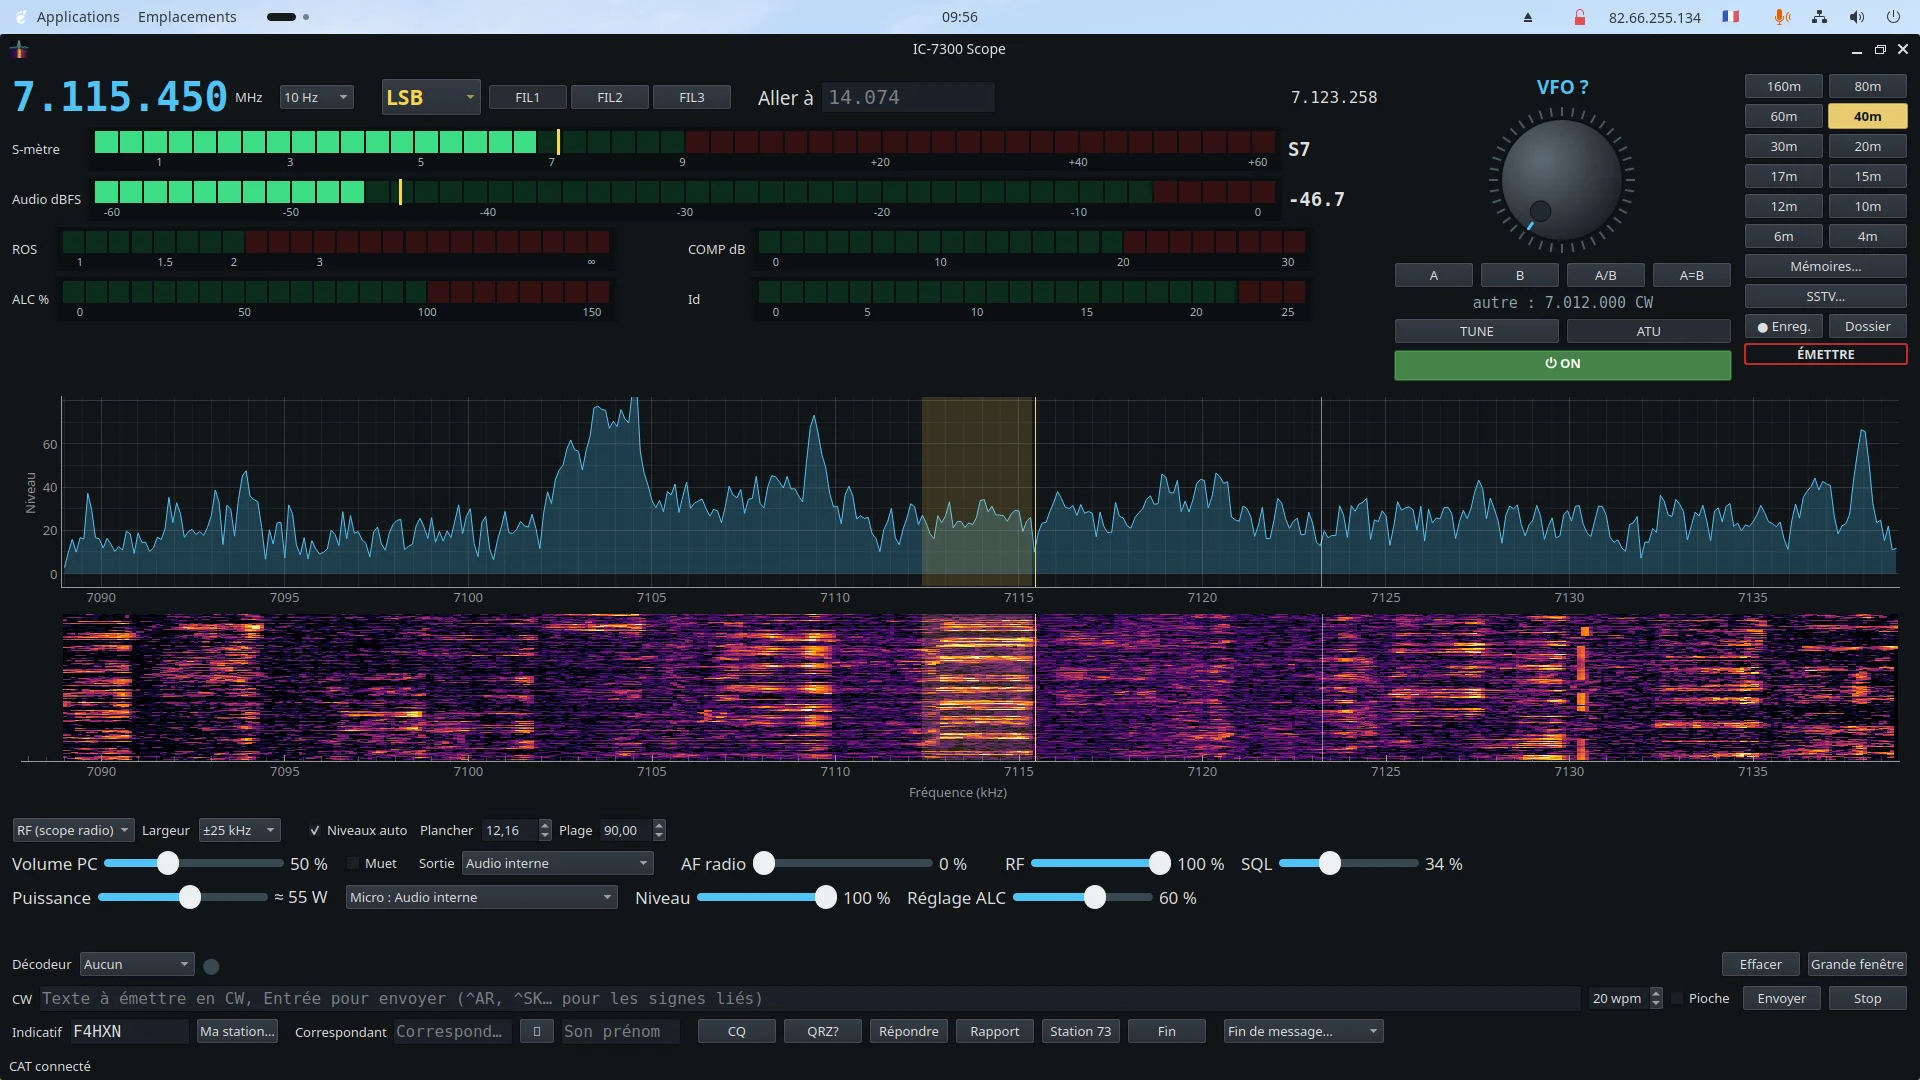Click the Aller à frequency input field
1920x1080 pixels.
pos(908,97)
